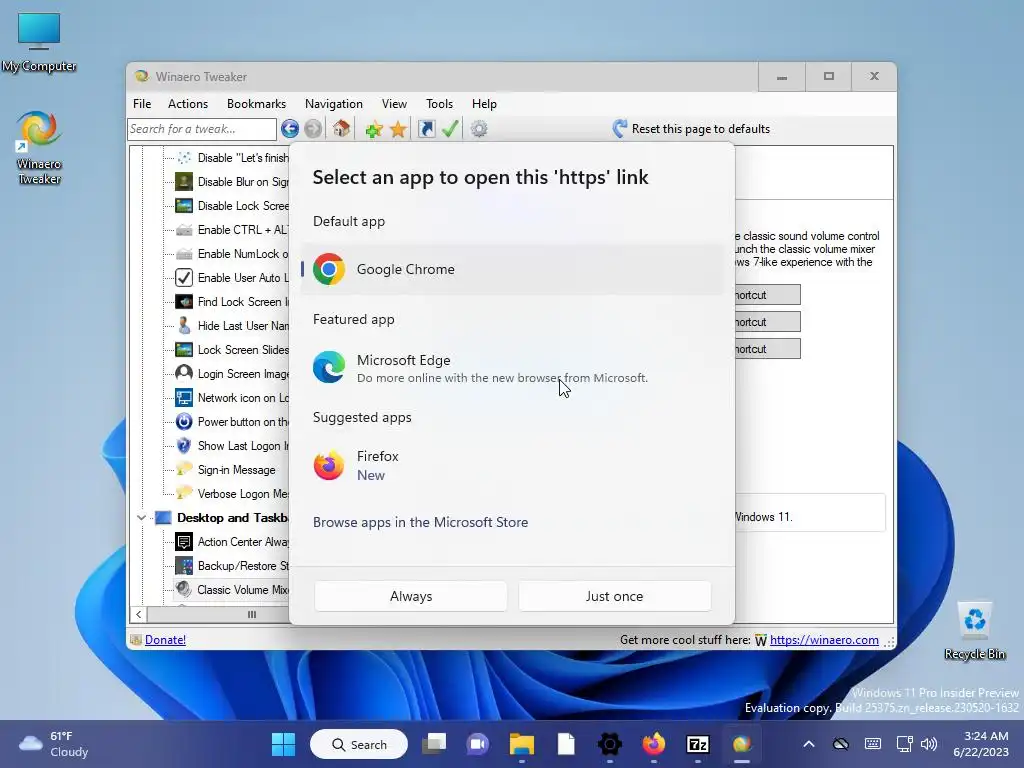The image size is (1024, 768).
Task: Select Power button on the login item
Action: pos(232,422)
